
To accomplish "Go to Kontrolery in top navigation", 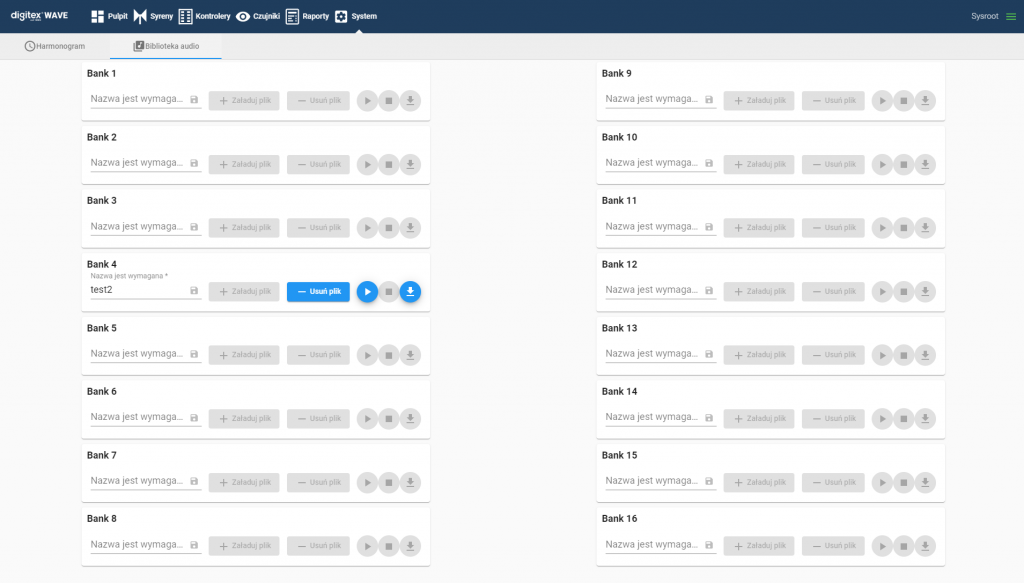I will (204, 16).
